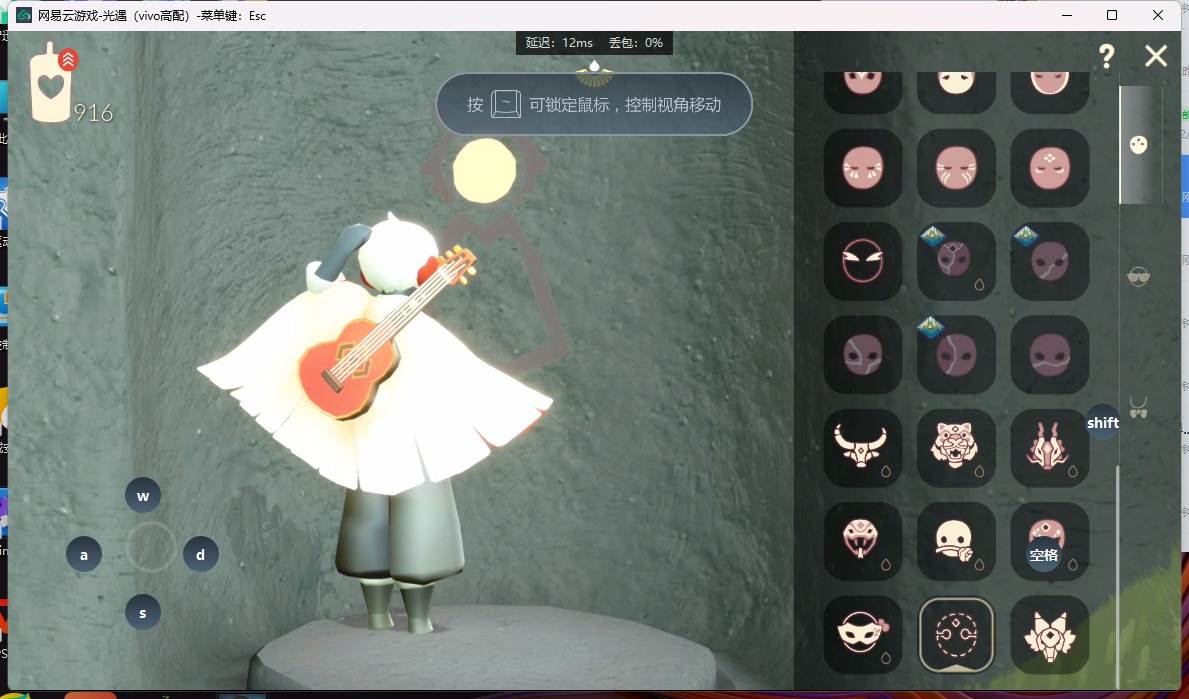Select the black mask with angry white eyes
Viewport: 1189px width, 699px height.
click(862, 261)
